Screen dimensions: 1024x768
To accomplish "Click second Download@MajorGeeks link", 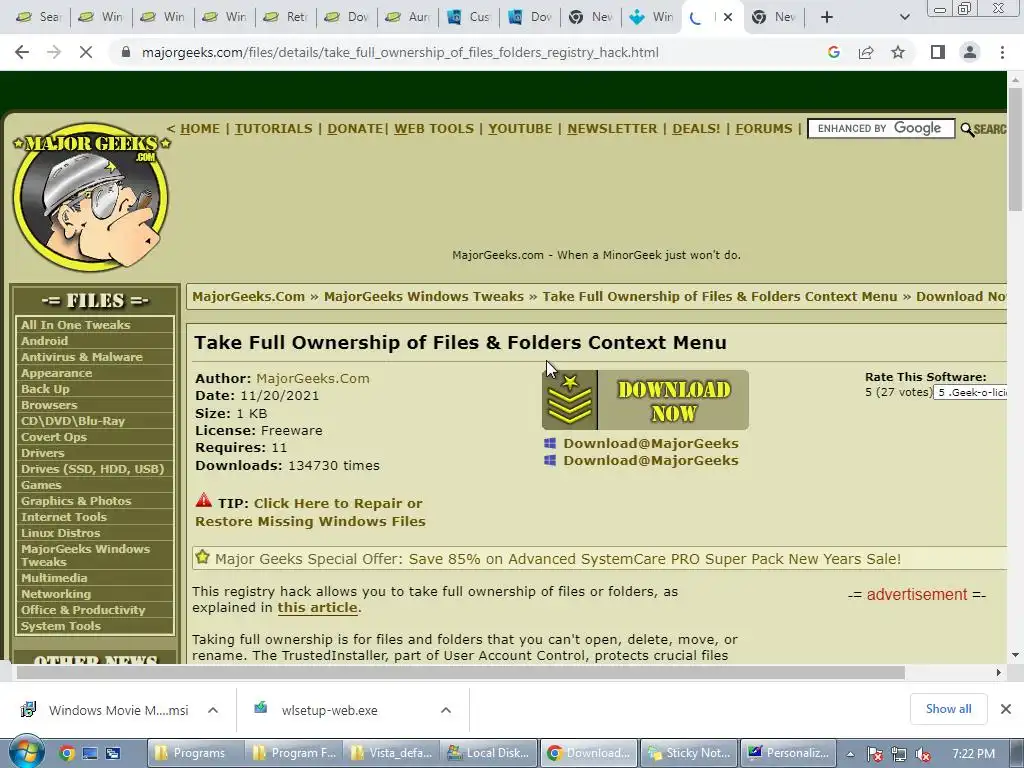I will pos(651,460).
